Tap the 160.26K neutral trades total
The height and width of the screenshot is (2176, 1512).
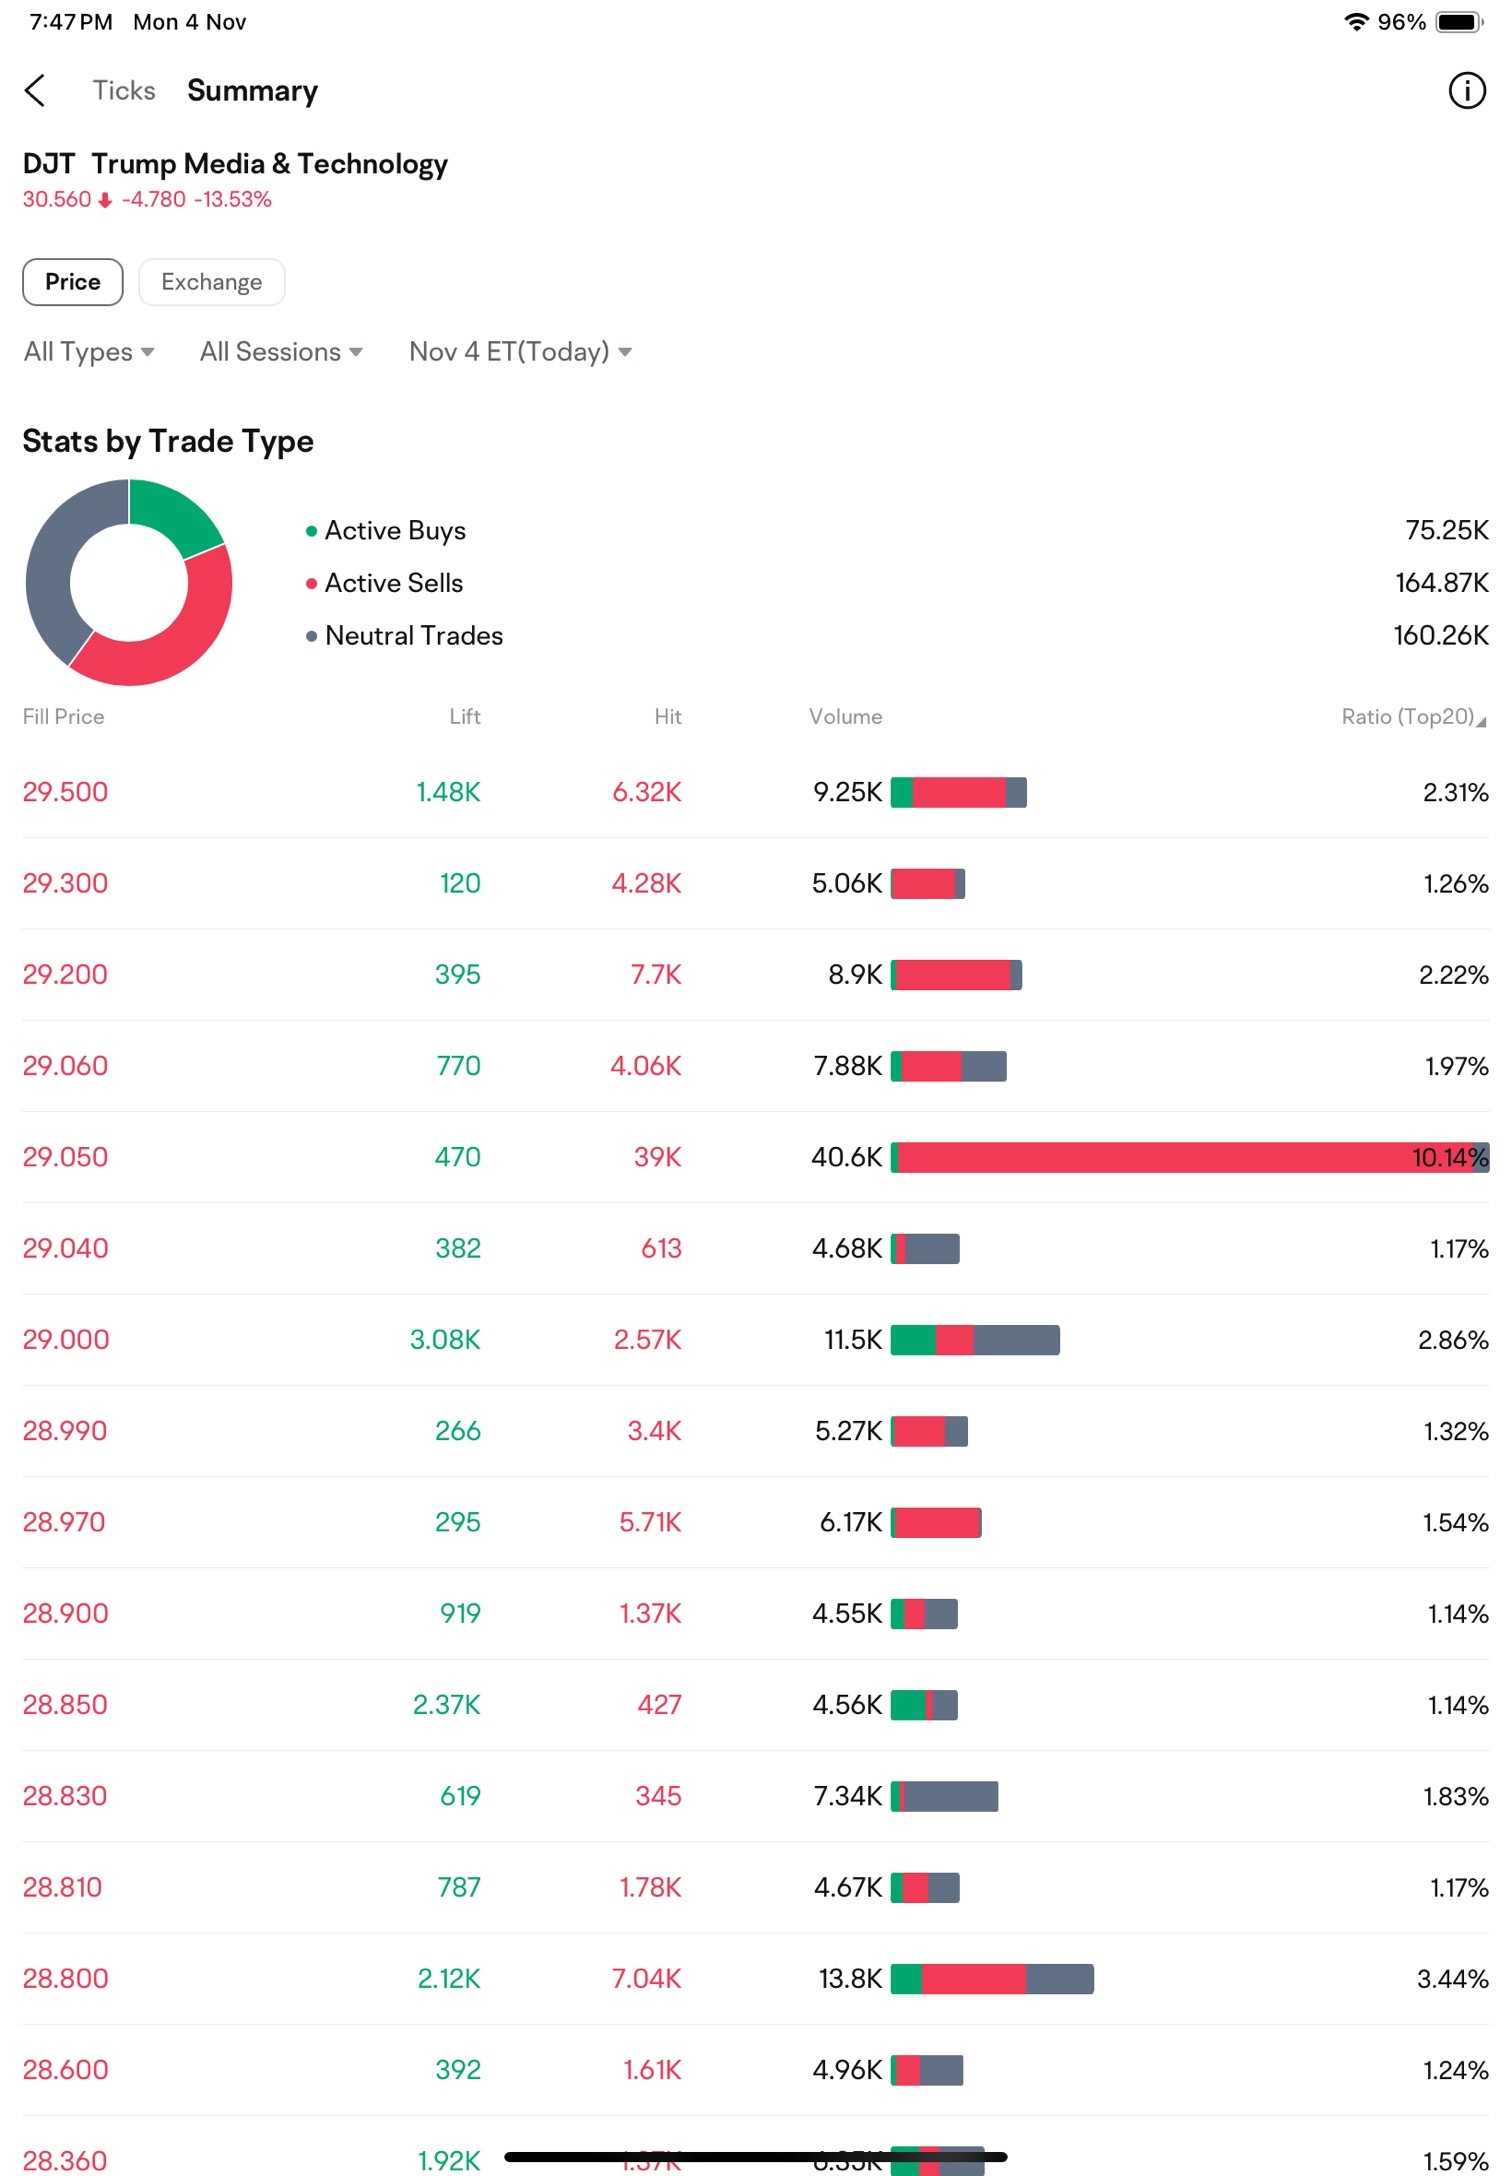[x=1441, y=636]
